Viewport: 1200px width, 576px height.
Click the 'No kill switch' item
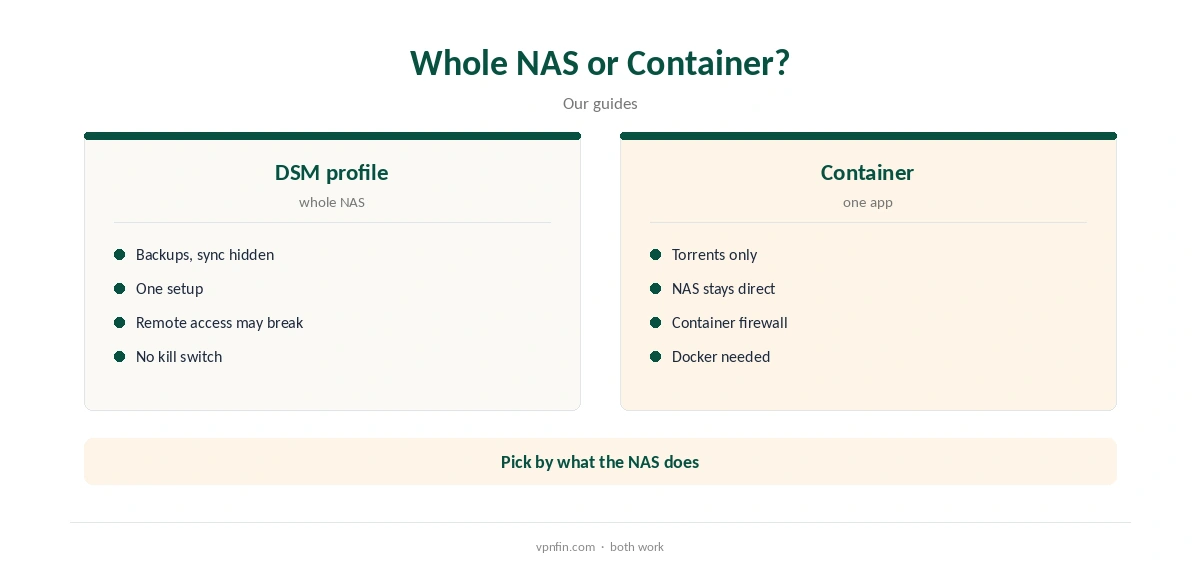pyautogui.click(x=179, y=356)
